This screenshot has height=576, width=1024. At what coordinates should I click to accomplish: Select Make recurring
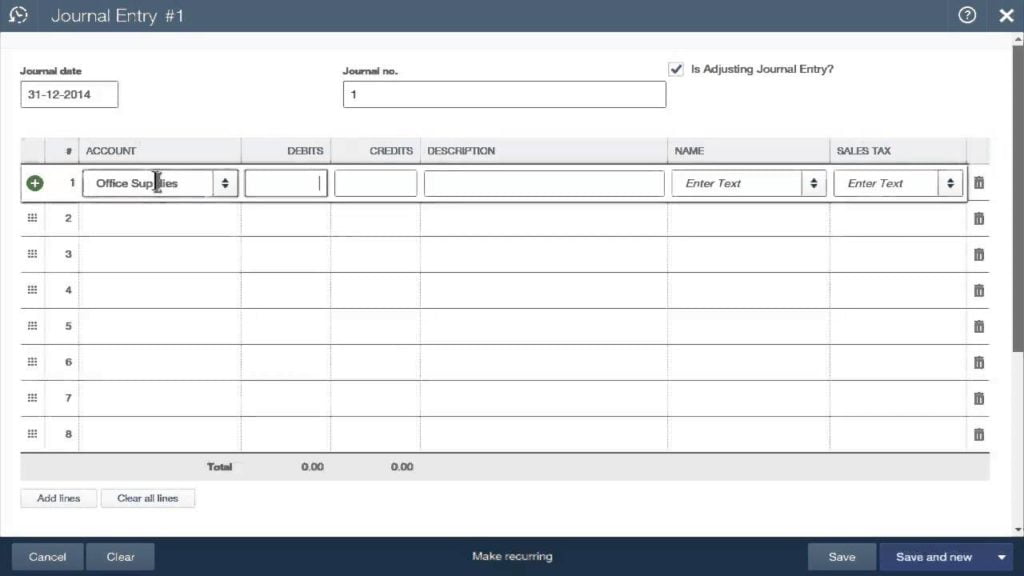pos(511,556)
